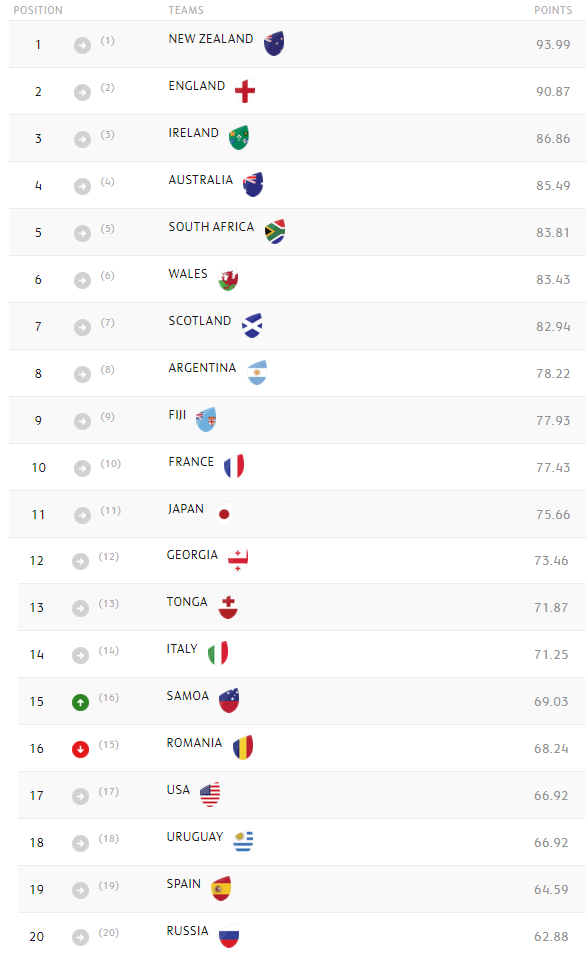
Task: Open the GEORGIA team name link
Action: click(x=192, y=555)
